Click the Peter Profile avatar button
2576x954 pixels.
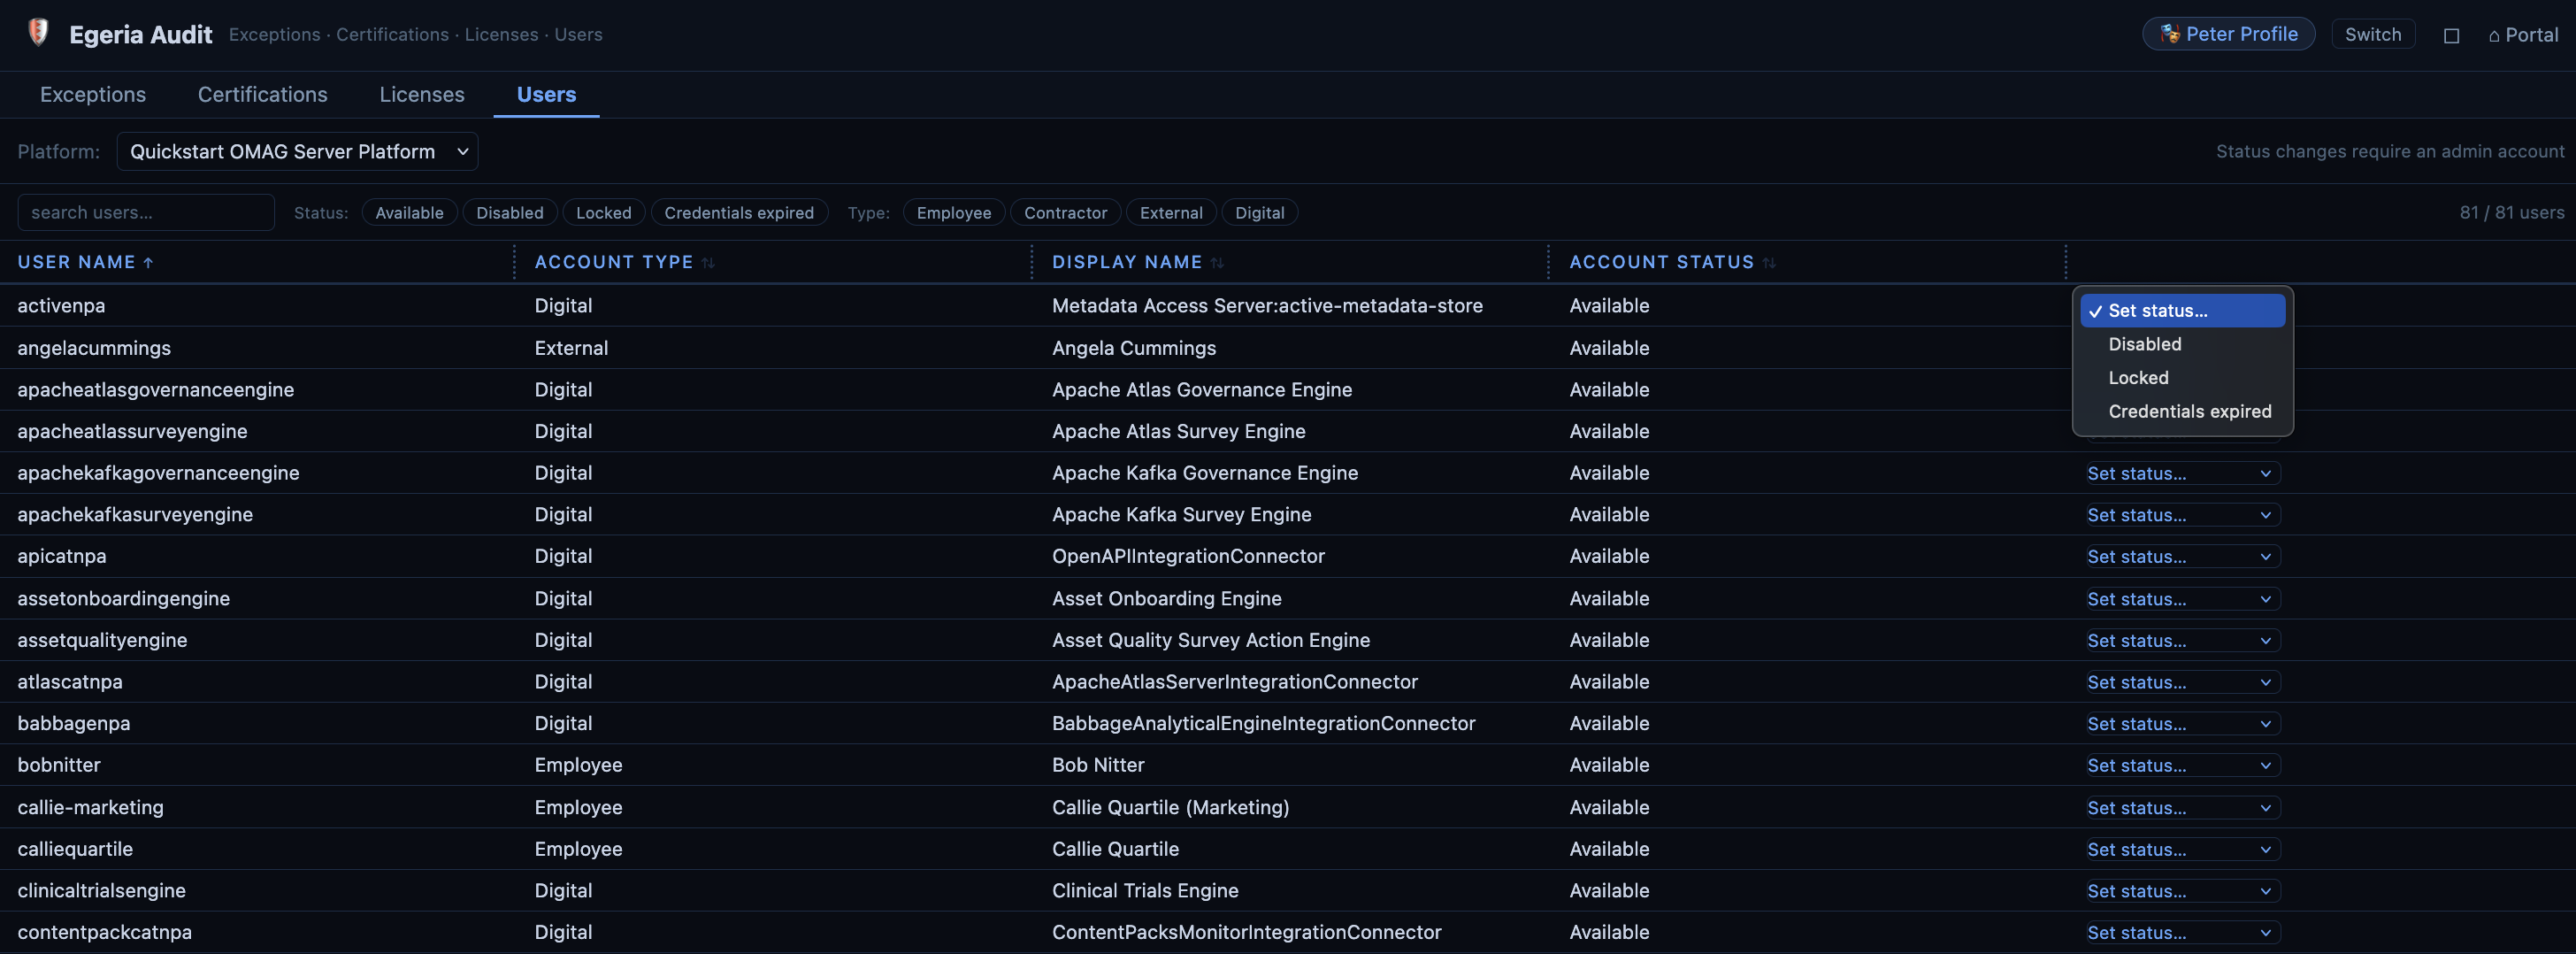point(2228,34)
